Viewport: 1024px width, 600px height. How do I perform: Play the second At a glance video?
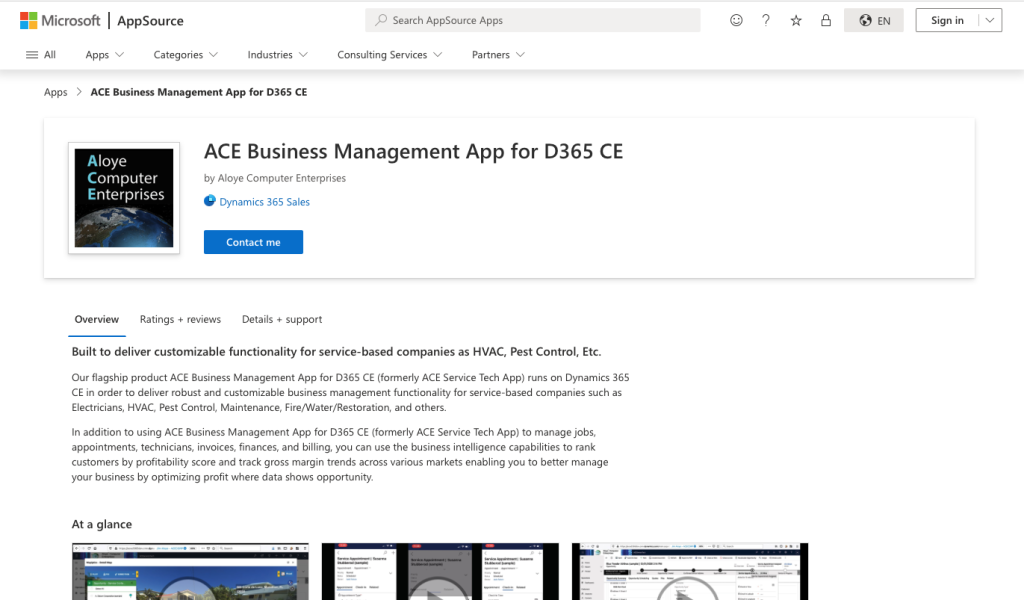[440, 571]
